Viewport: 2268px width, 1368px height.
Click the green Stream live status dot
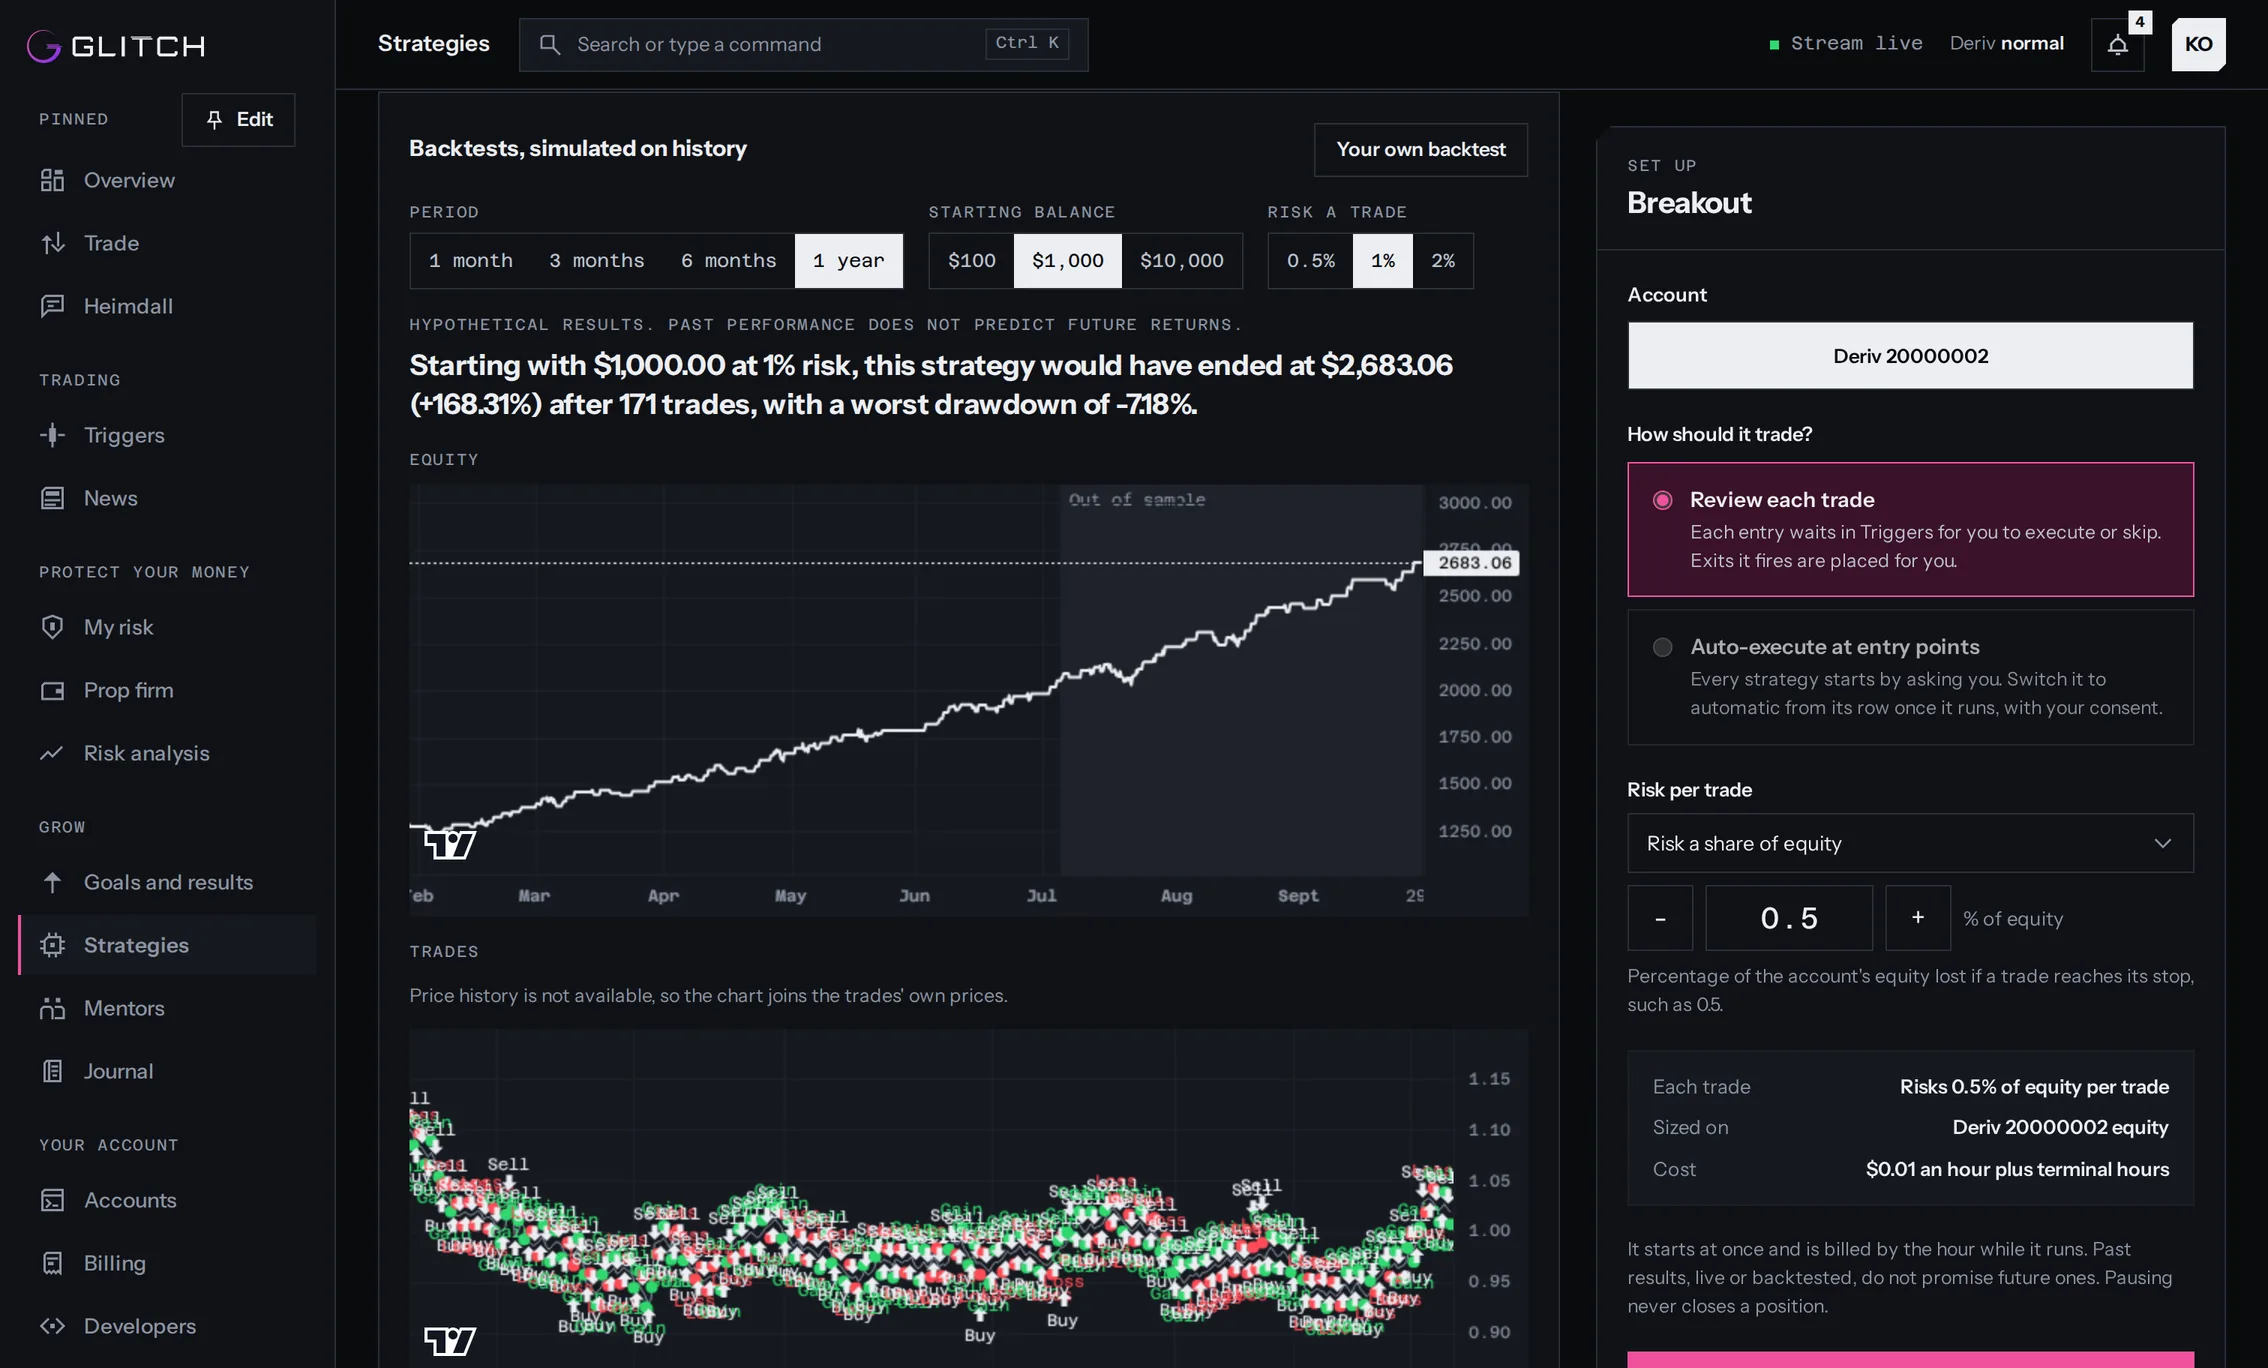click(x=1774, y=44)
